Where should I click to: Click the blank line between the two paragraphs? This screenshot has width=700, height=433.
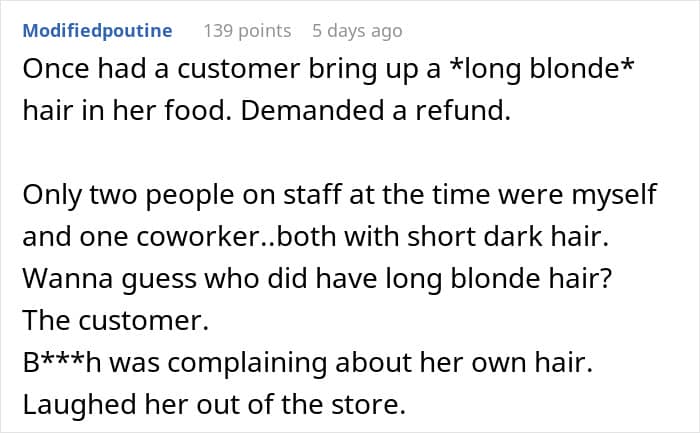[x=339, y=153]
